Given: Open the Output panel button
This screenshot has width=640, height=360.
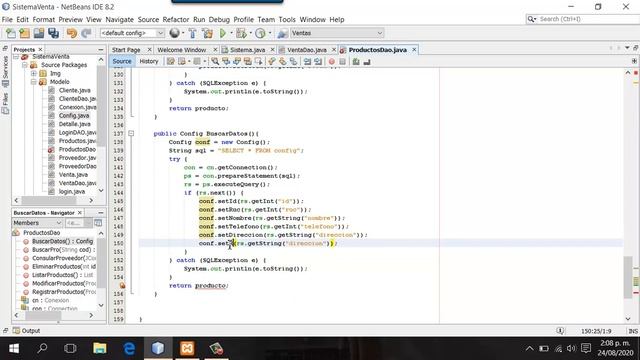Looking at the screenshot, I should pos(27,331).
